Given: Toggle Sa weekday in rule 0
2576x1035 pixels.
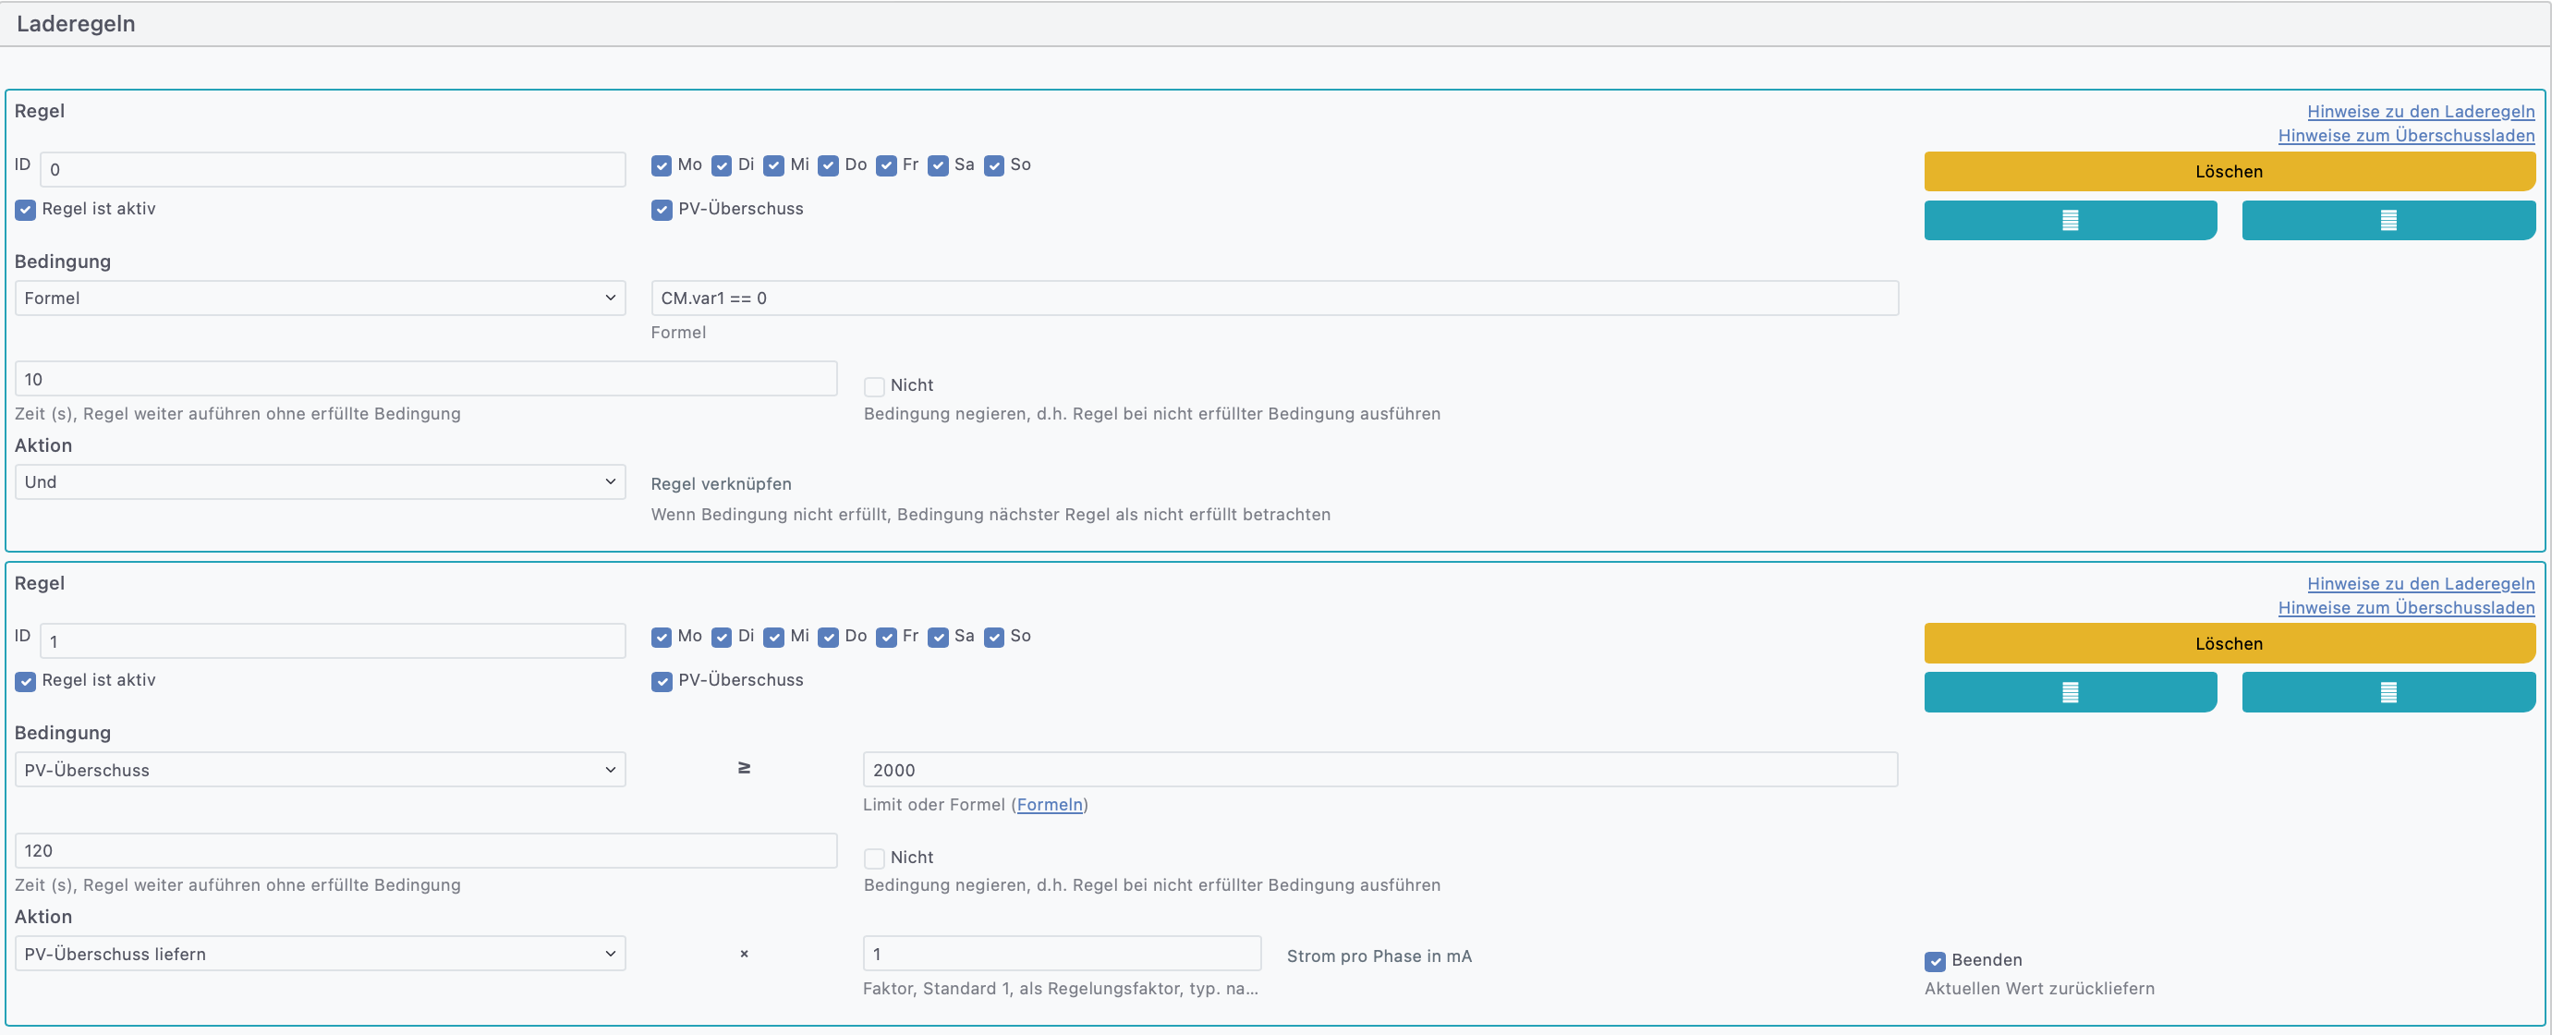Looking at the screenshot, I should (938, 166).
